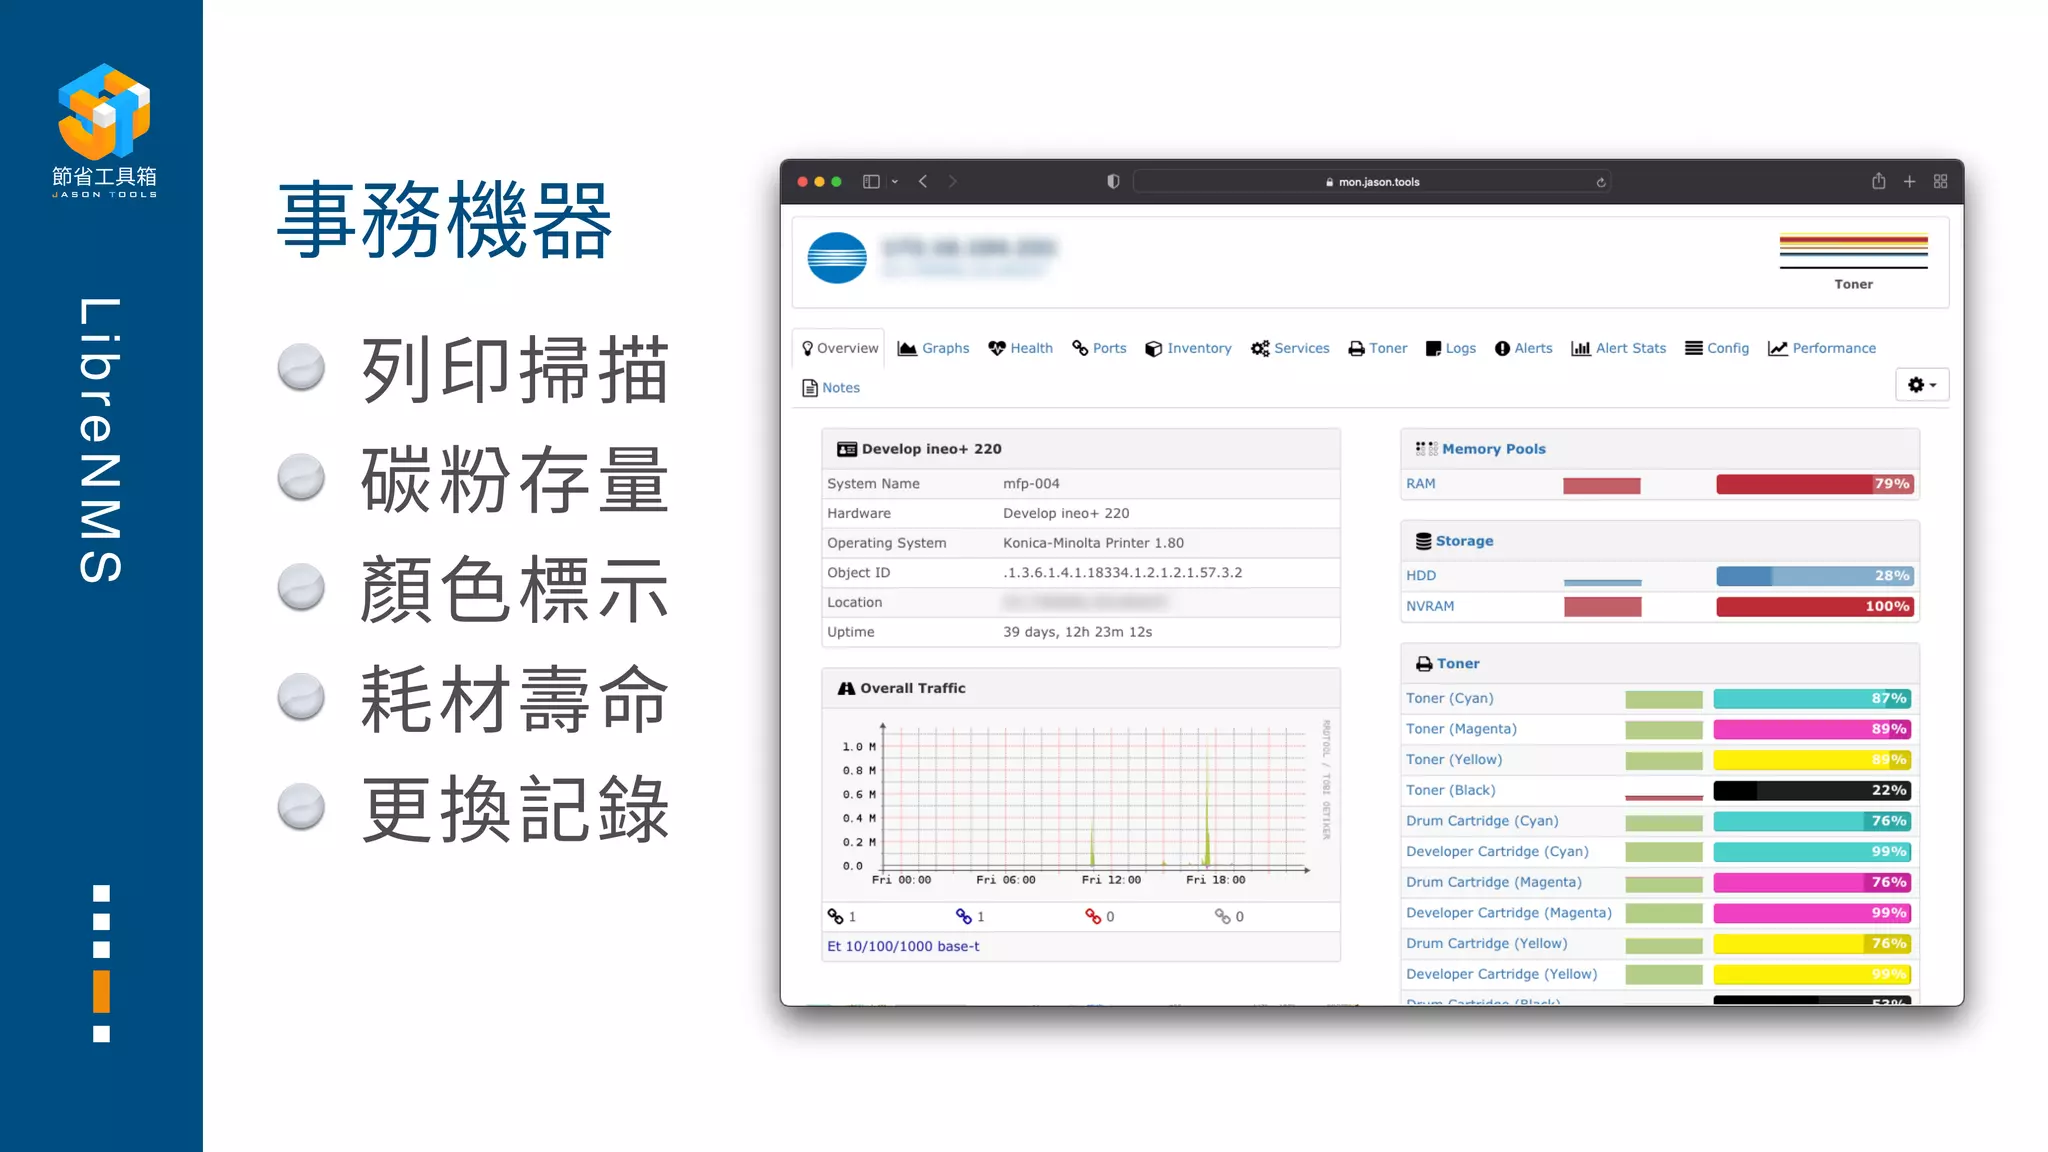Click the RAM 79% usage bar
Image resolution: width=2048 pixels, height=1152 pixels.
(x=1814, y=484)
